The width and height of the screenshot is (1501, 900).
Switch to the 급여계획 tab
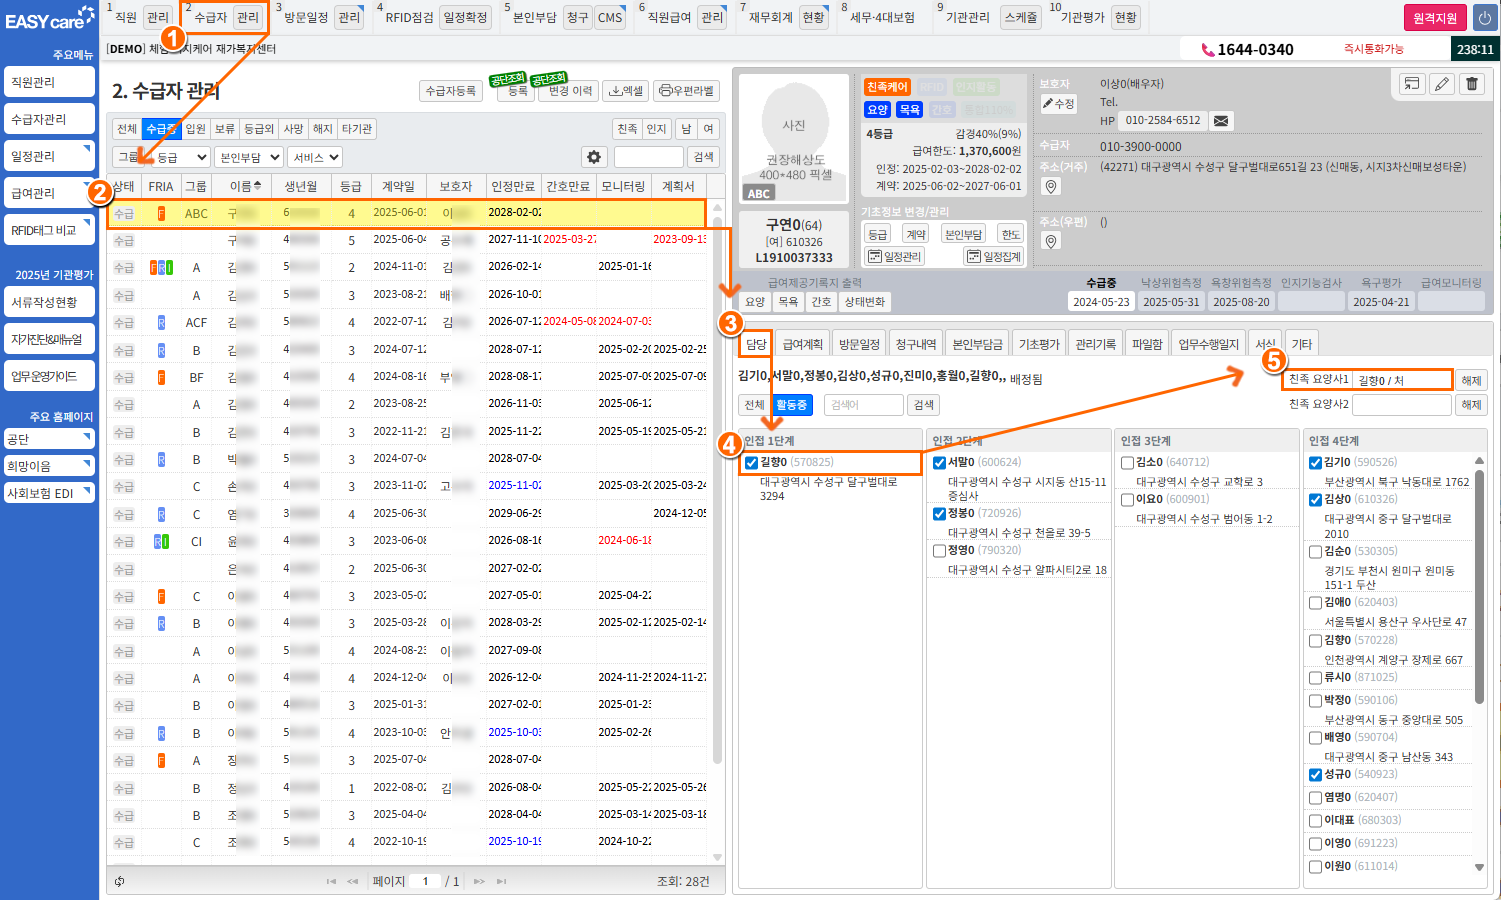[802, 344]
